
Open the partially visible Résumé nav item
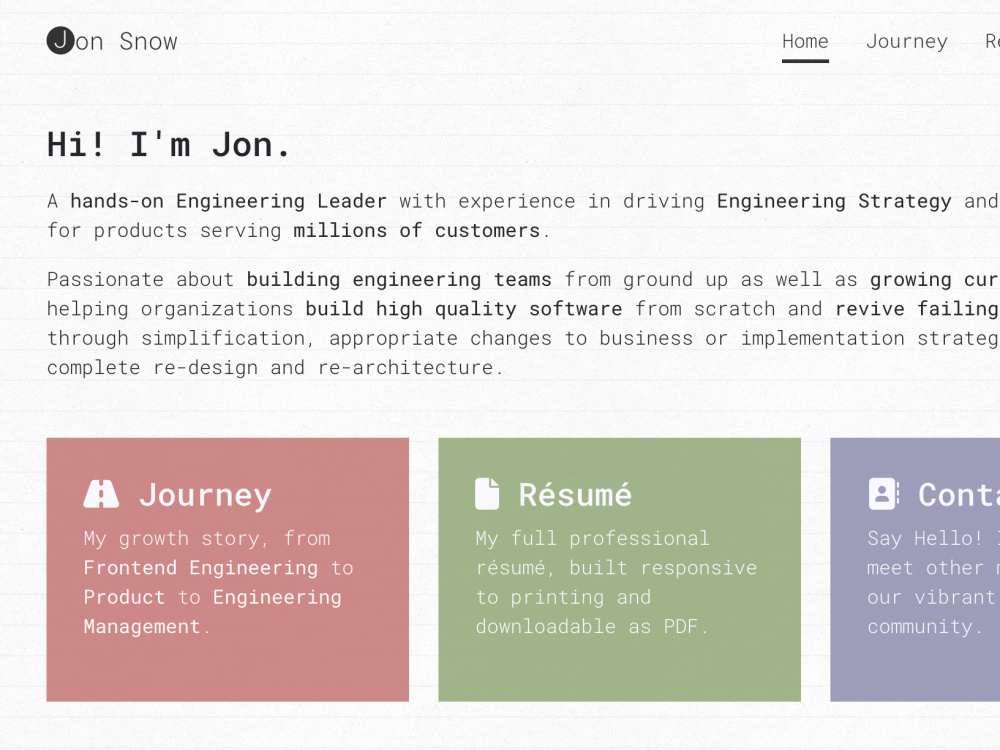[992, 41]
